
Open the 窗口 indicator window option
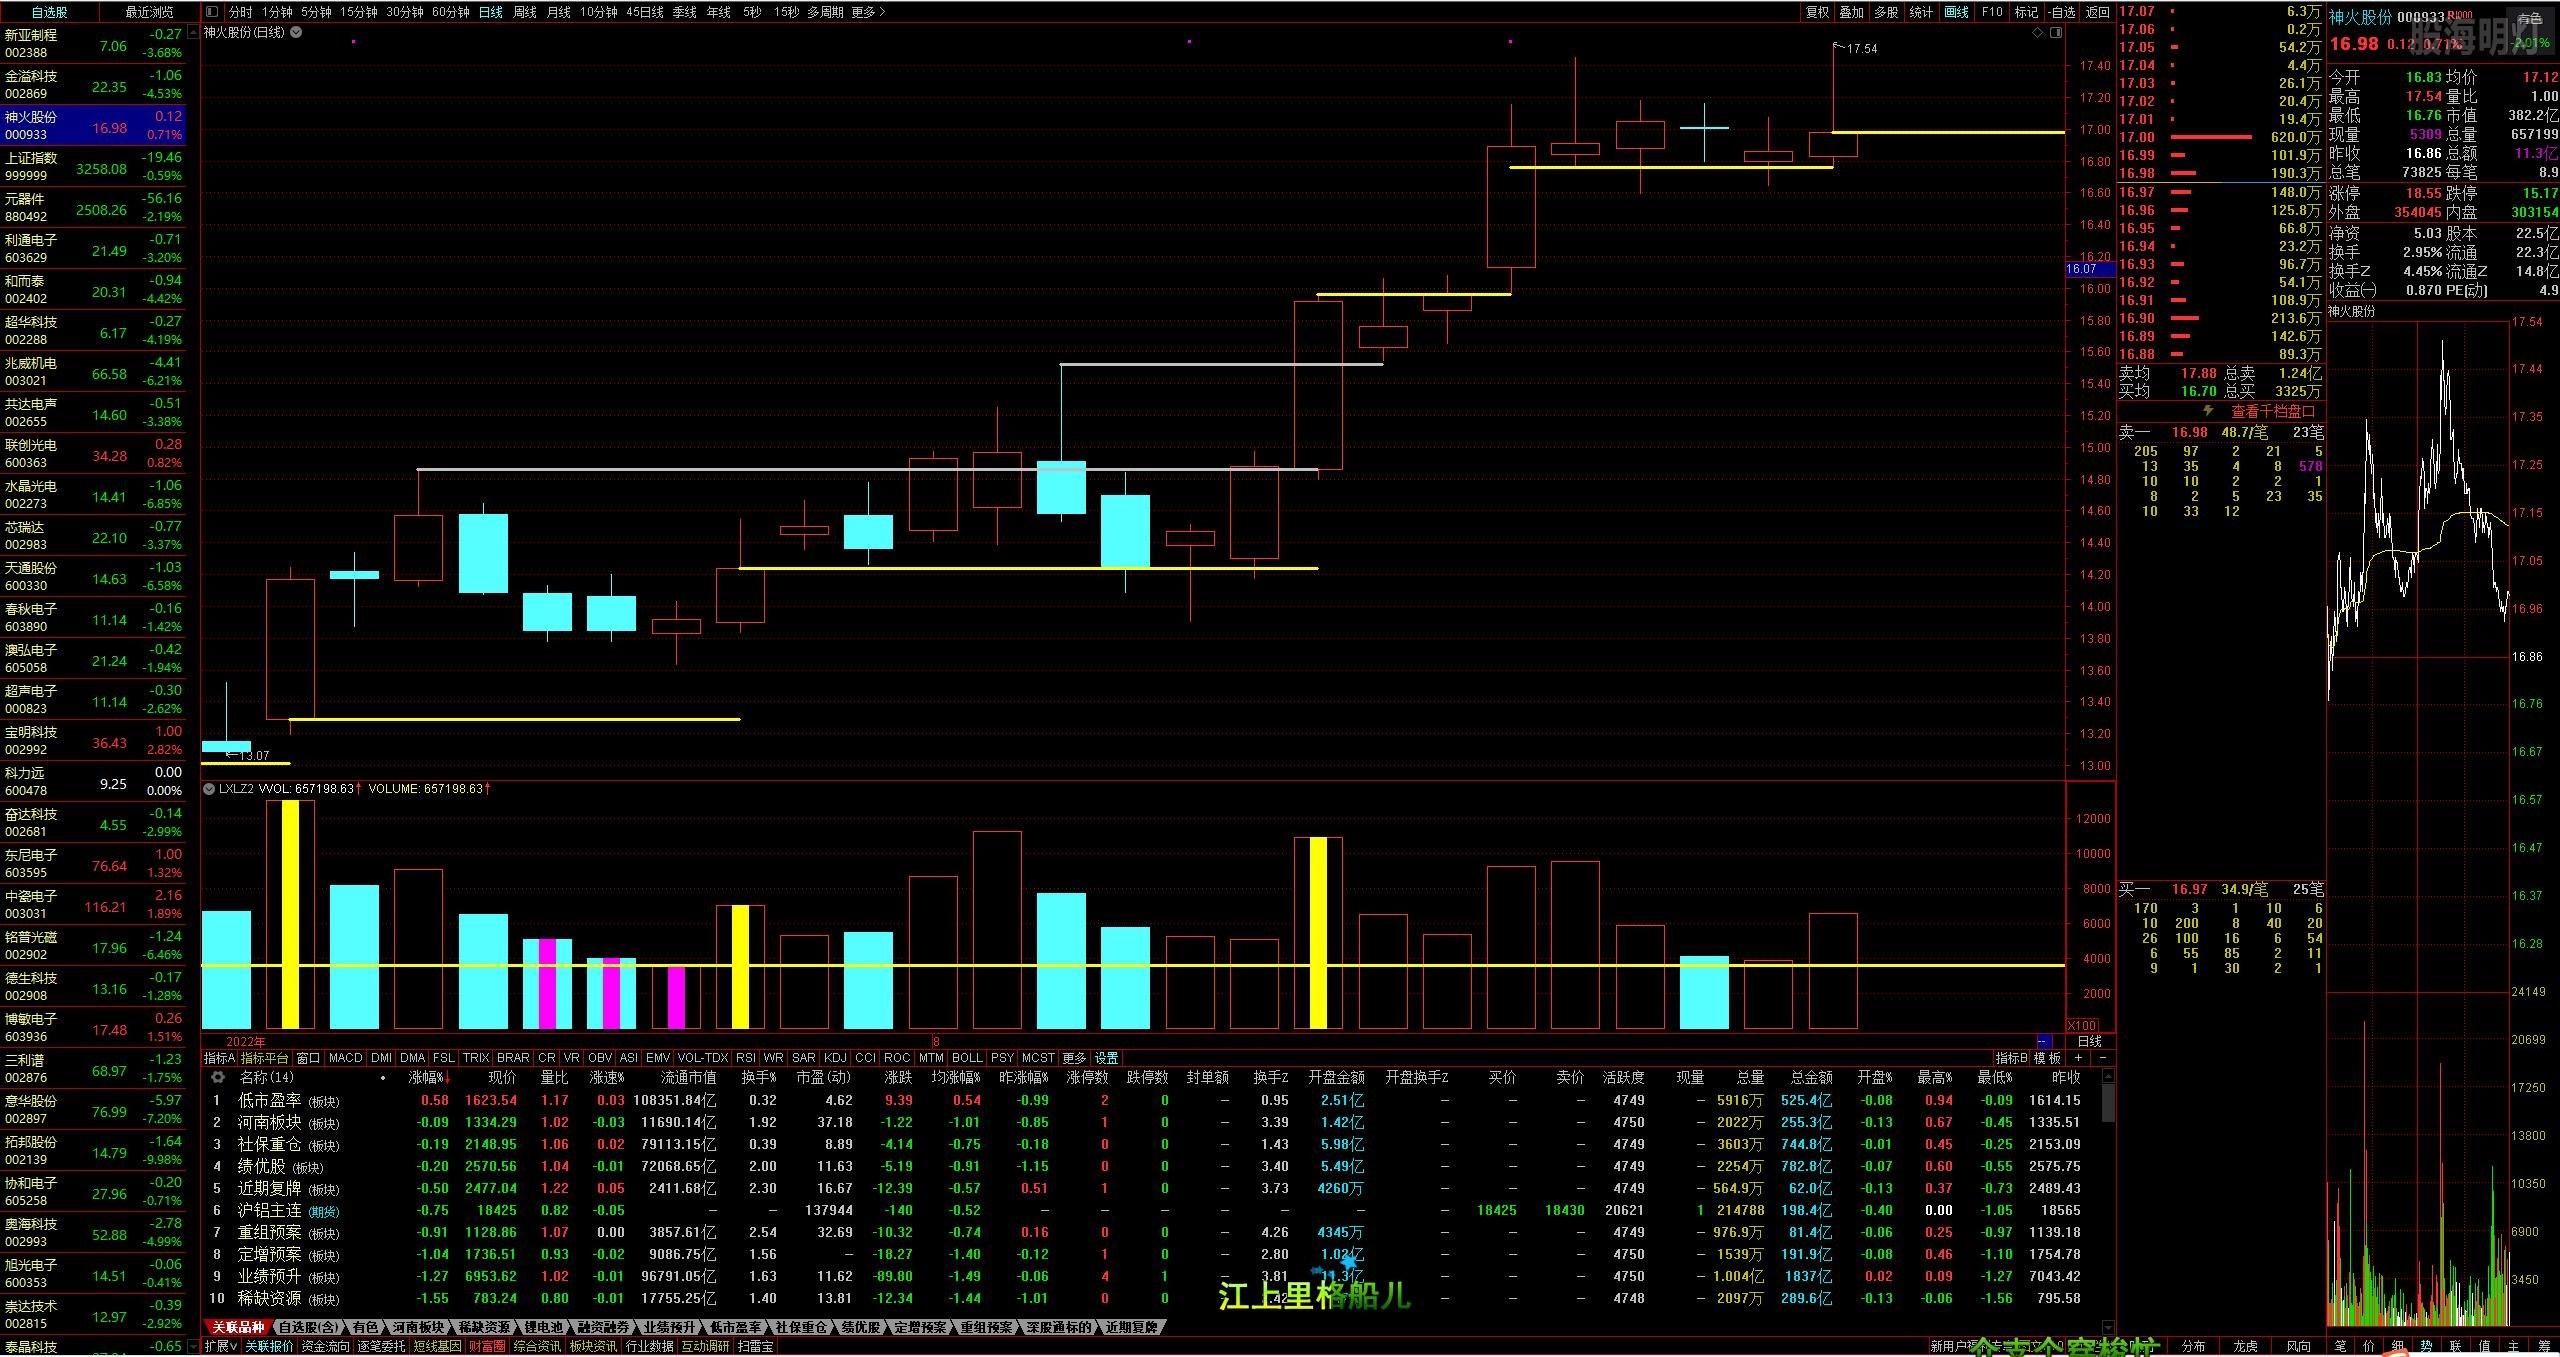coord(309,1058)
